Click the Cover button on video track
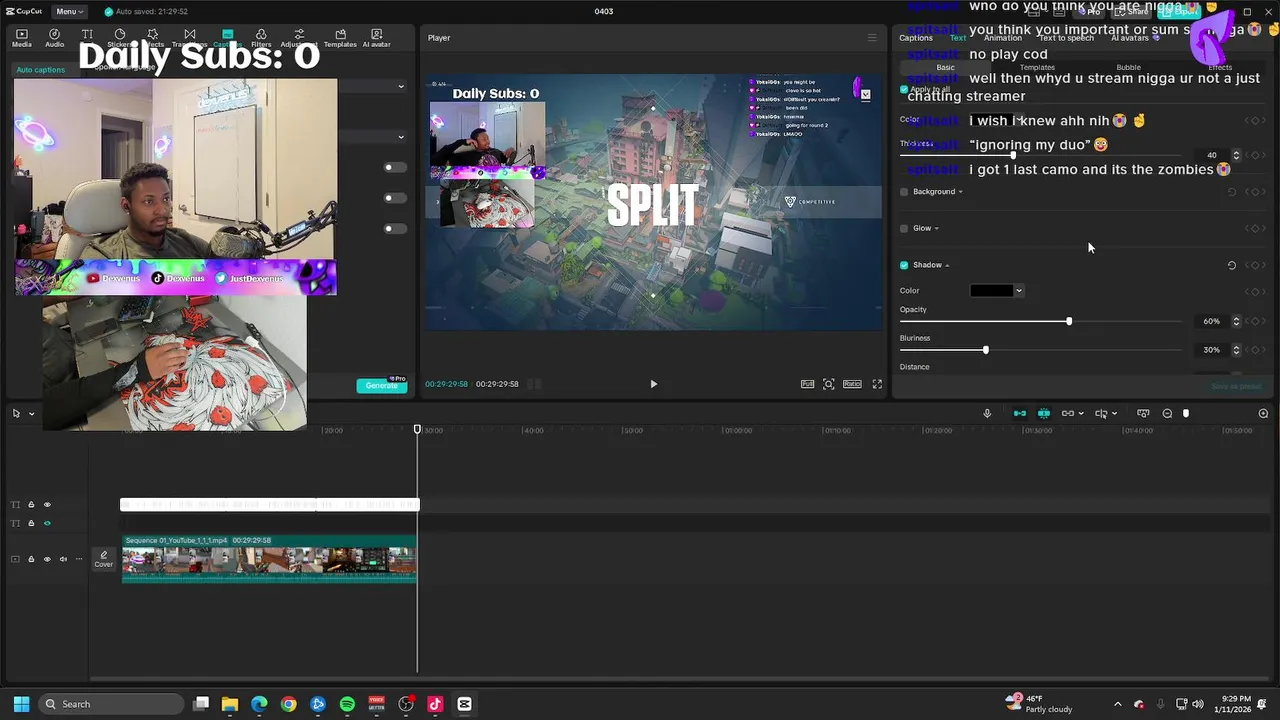The width and height of the screenshot is (1280, 720). (x=104, y=559)
